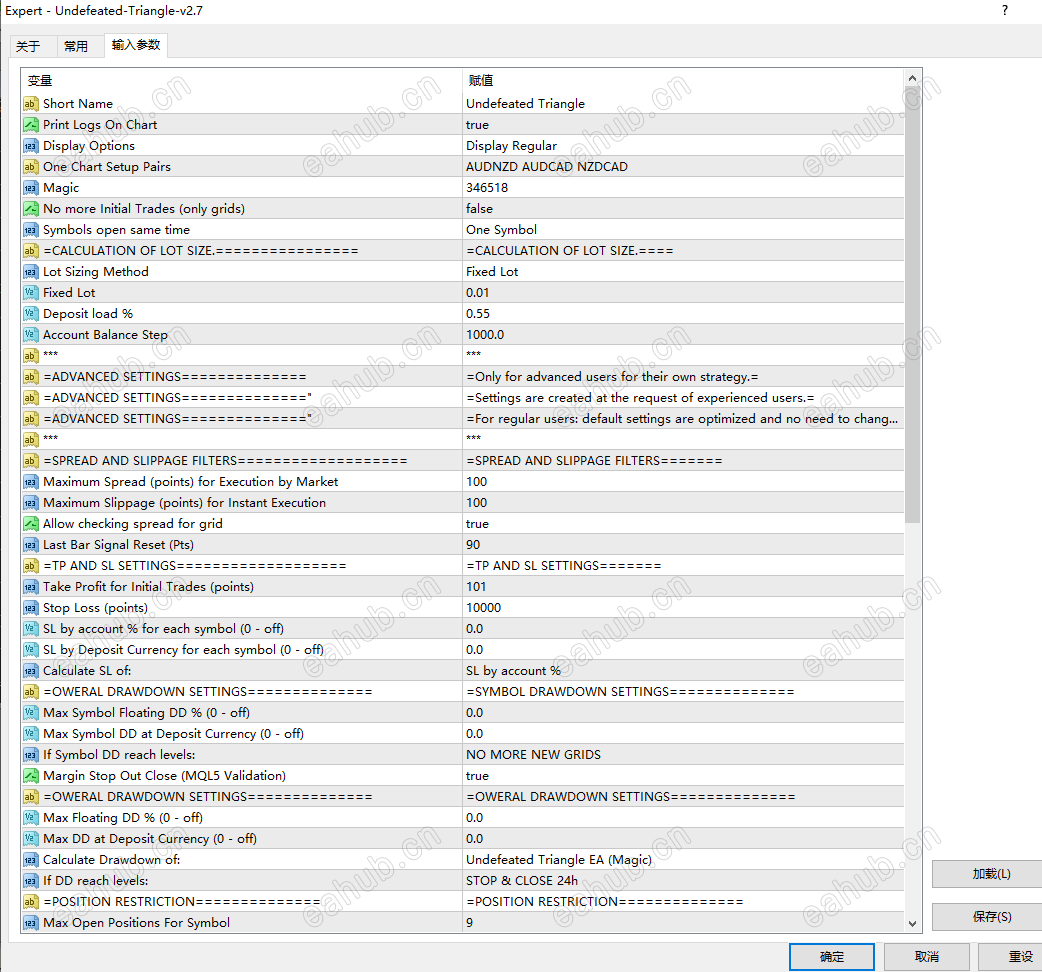Screen dimensions: 1042x972
Task: Click the string icon beside One Chart Setup Pairs
Action: [31, 167]
